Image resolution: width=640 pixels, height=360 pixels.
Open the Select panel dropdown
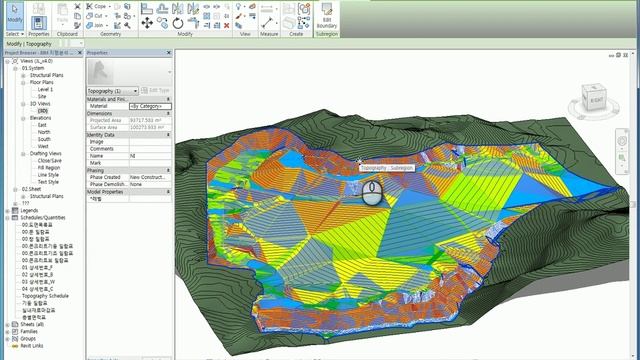[15, 34]
